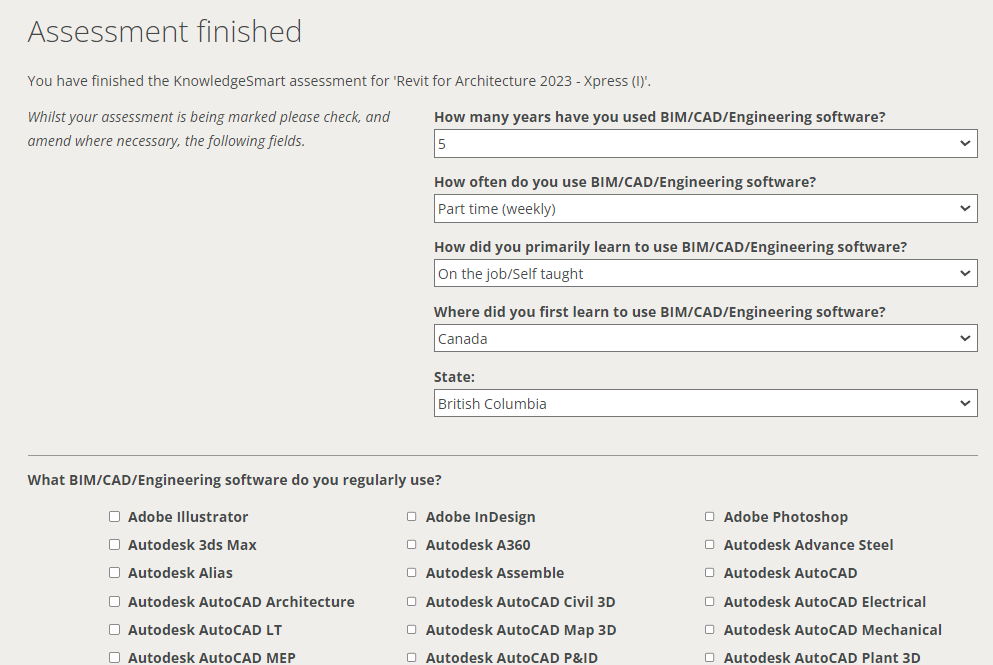This screenshot has width=993, height=665.
Task: Click the 'What BIM/CAD/Engineering software do you regularly use?' question
Action: click(x=234, y=480)
